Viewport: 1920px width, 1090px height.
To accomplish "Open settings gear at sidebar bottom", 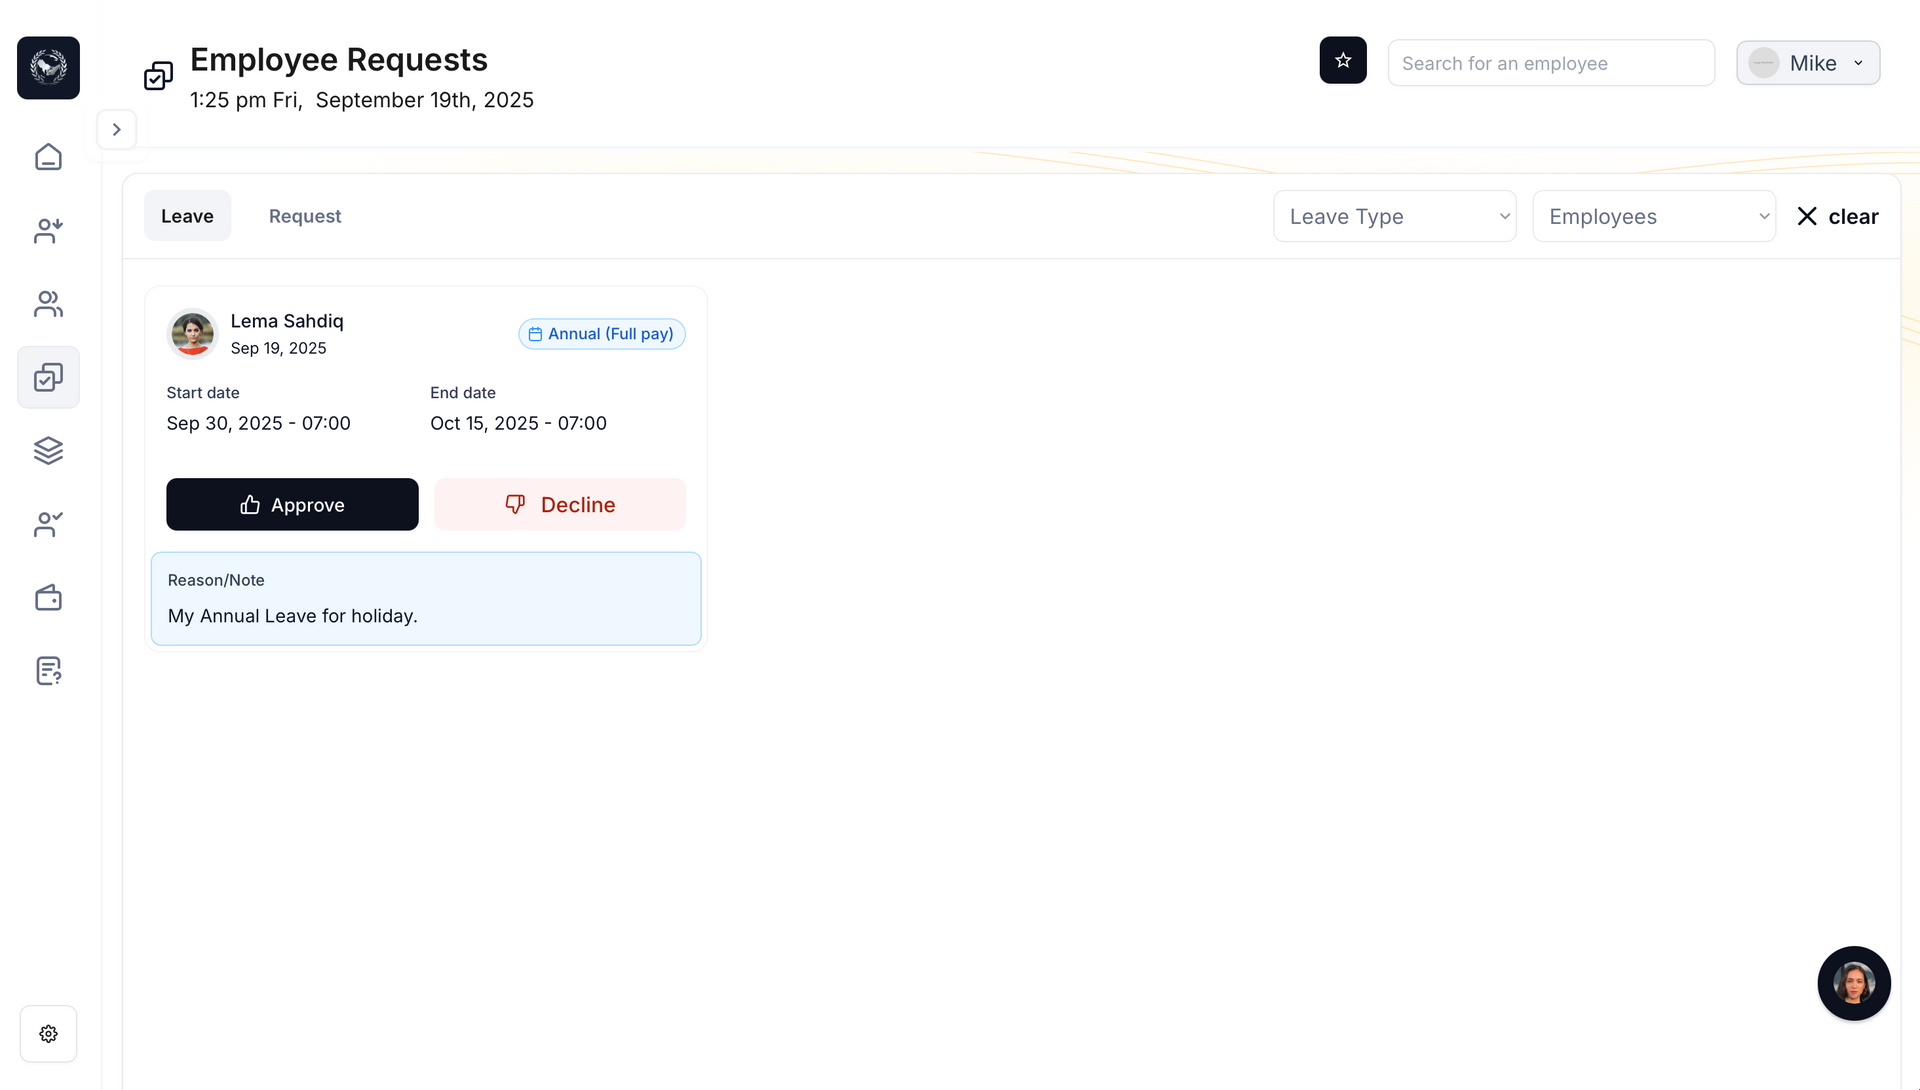I will (48, 1033).
